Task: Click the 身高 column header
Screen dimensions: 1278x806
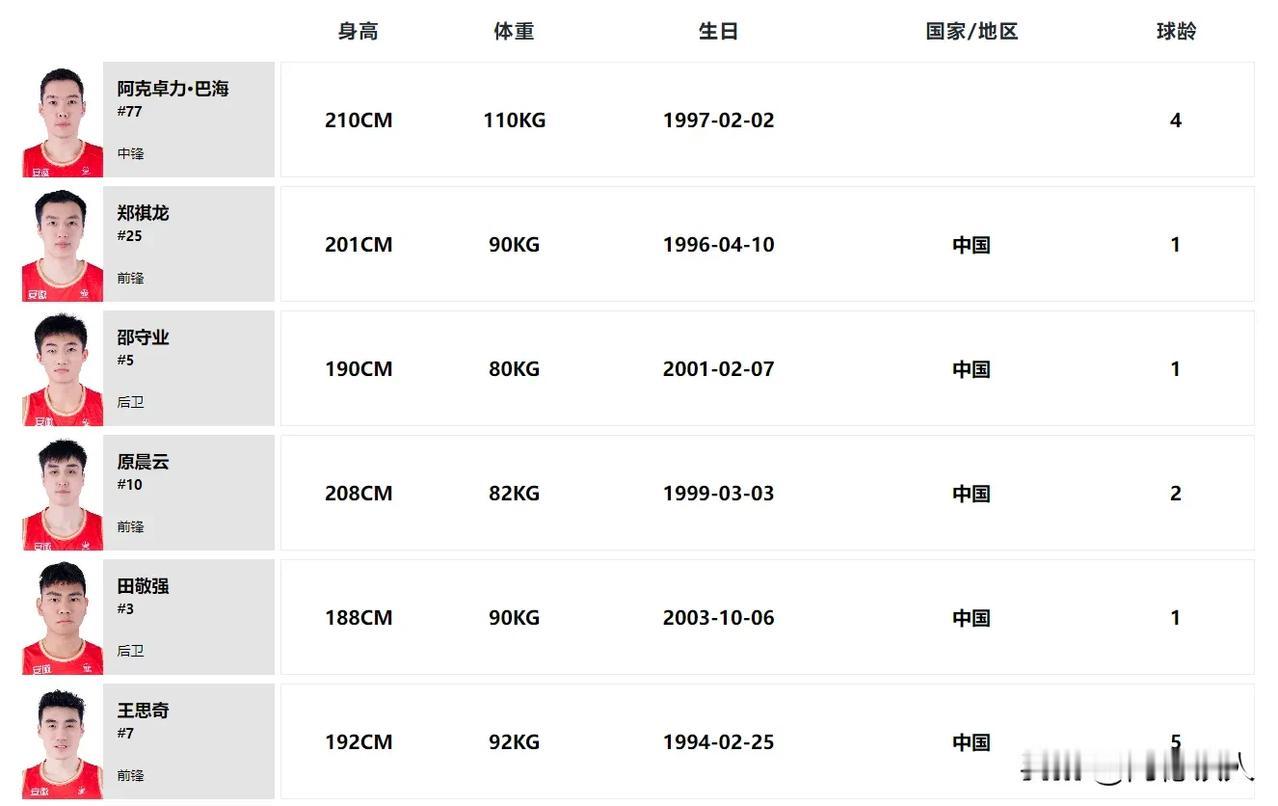Action: 358,31
